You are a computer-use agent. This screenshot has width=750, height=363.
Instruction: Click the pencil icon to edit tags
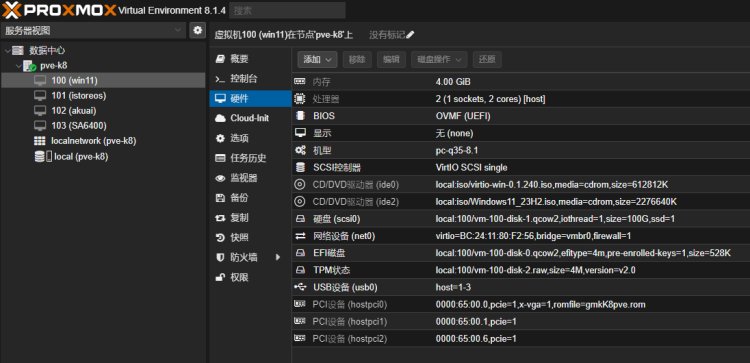point(410,34)
